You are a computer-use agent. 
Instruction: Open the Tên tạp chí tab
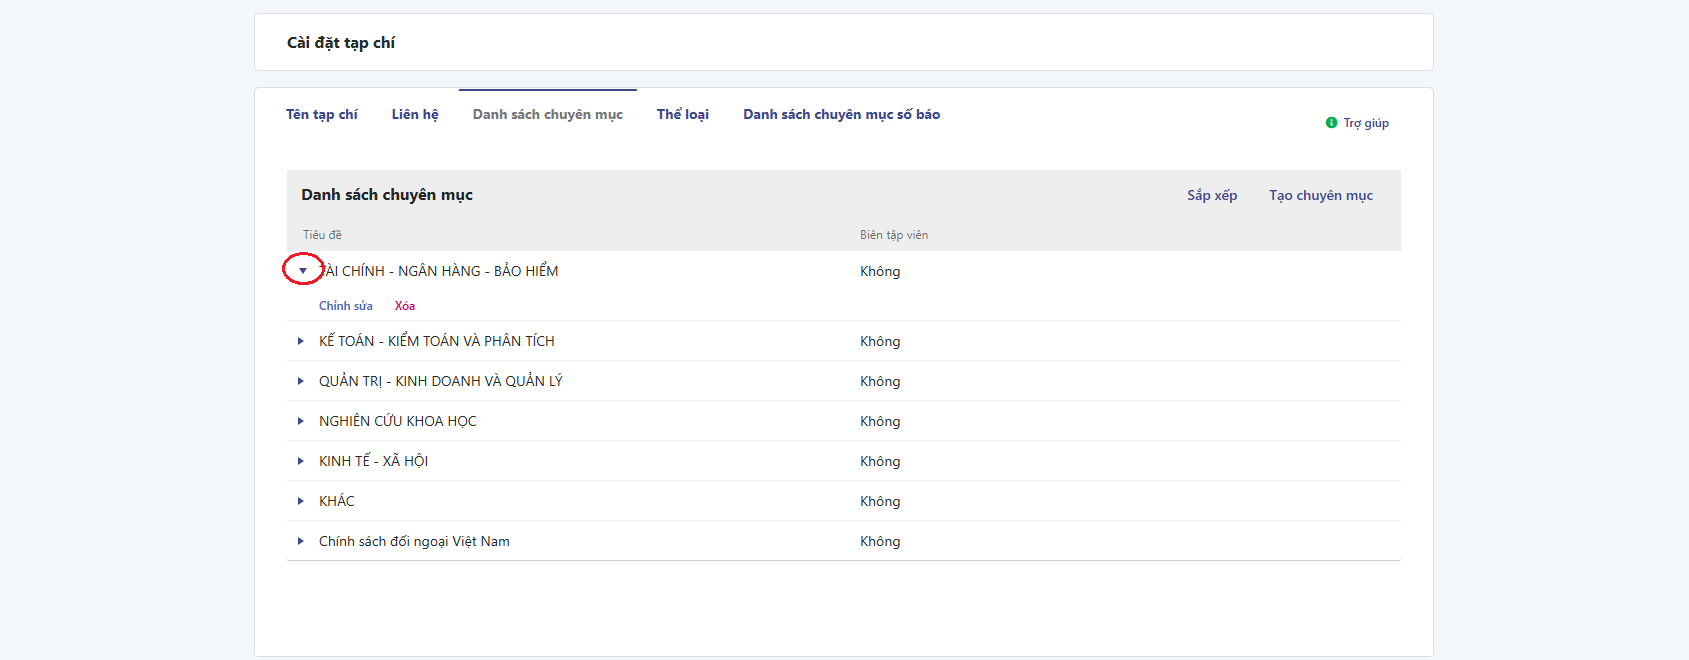point(321,115)
